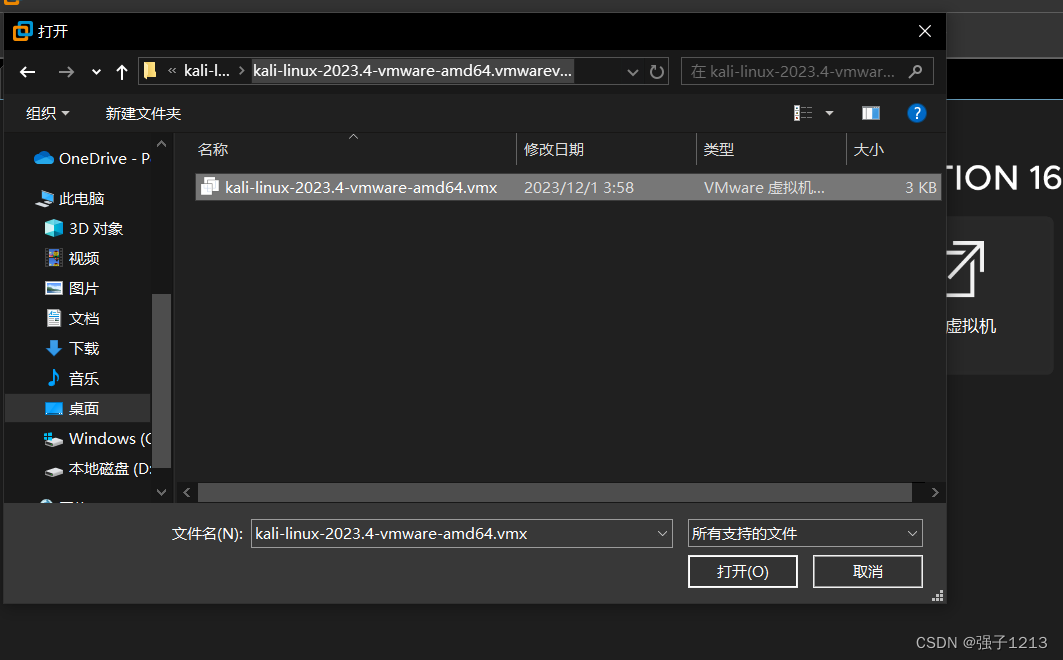This screenshot has width=1063, height=660.
Task: Toggle the preview pane icon
Action: pyautogui.click(x=870, y=113)
